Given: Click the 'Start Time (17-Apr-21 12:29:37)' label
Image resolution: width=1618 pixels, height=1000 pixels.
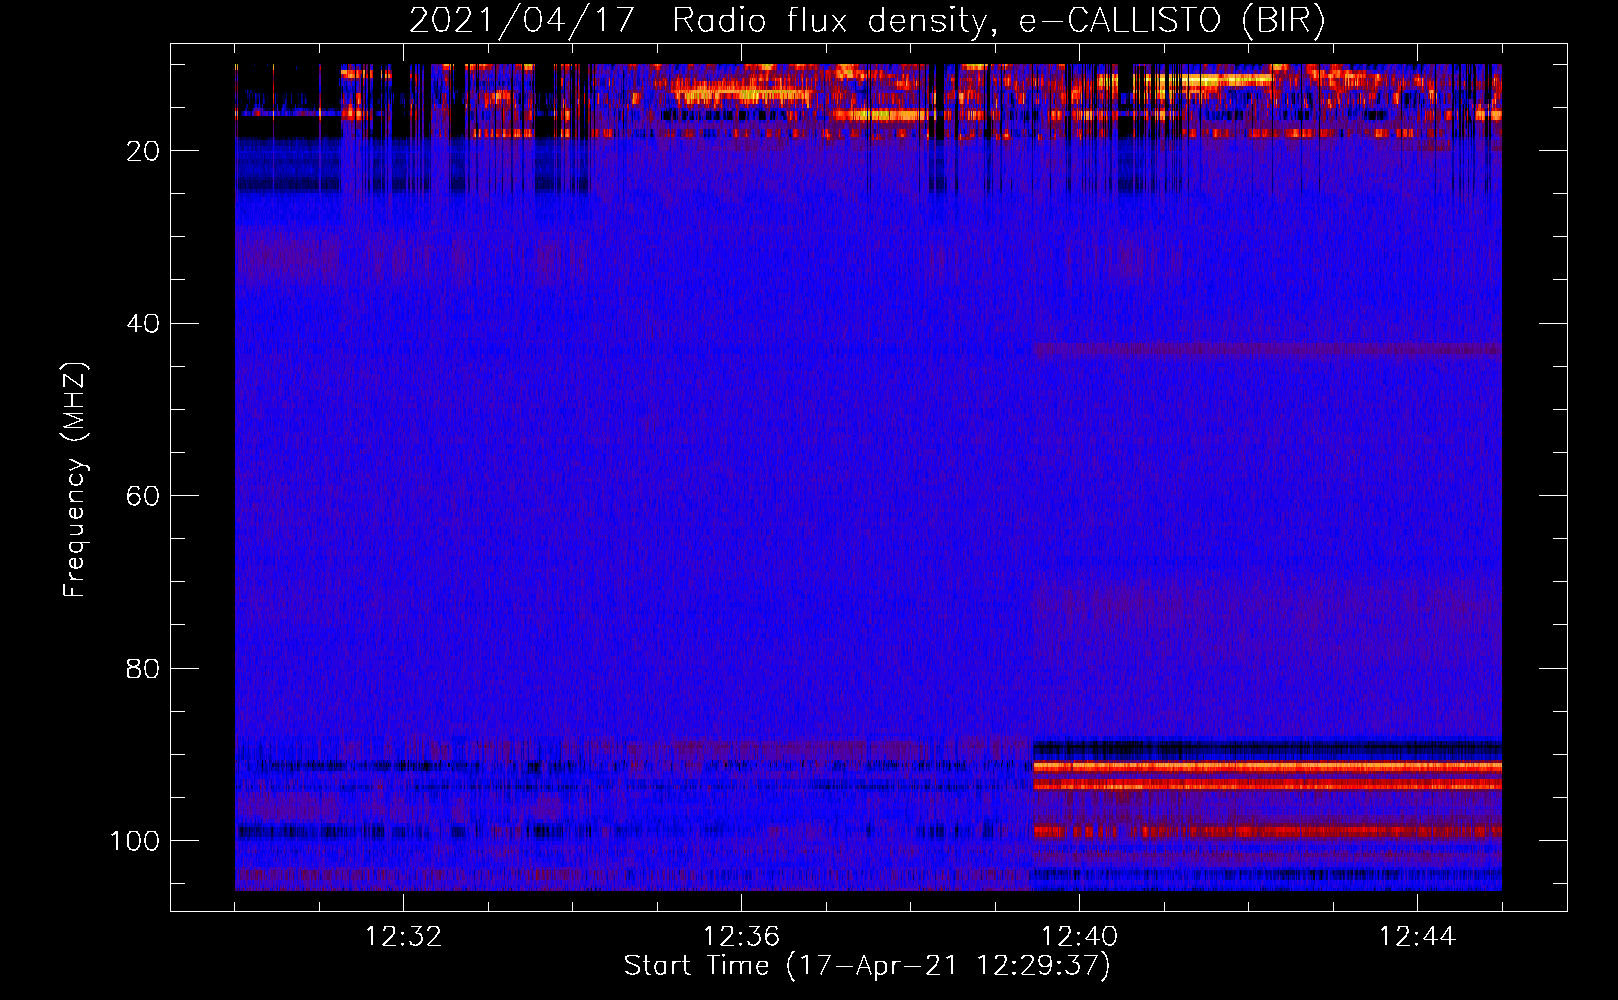Looking at the screenshot, I should 867,966.
